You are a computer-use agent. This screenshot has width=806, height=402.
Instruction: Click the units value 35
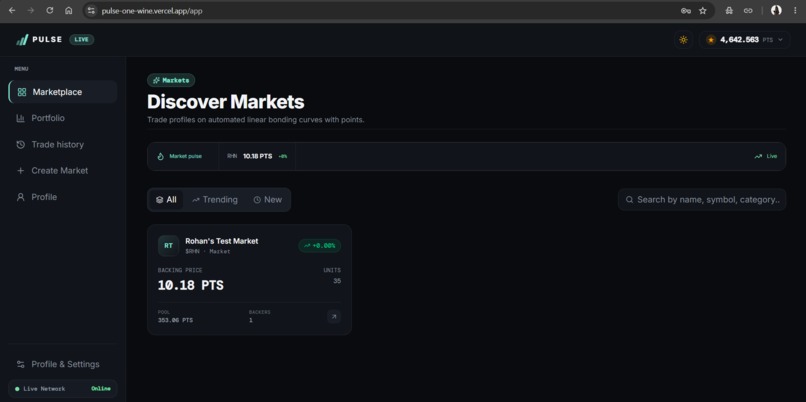click(337, 281)
